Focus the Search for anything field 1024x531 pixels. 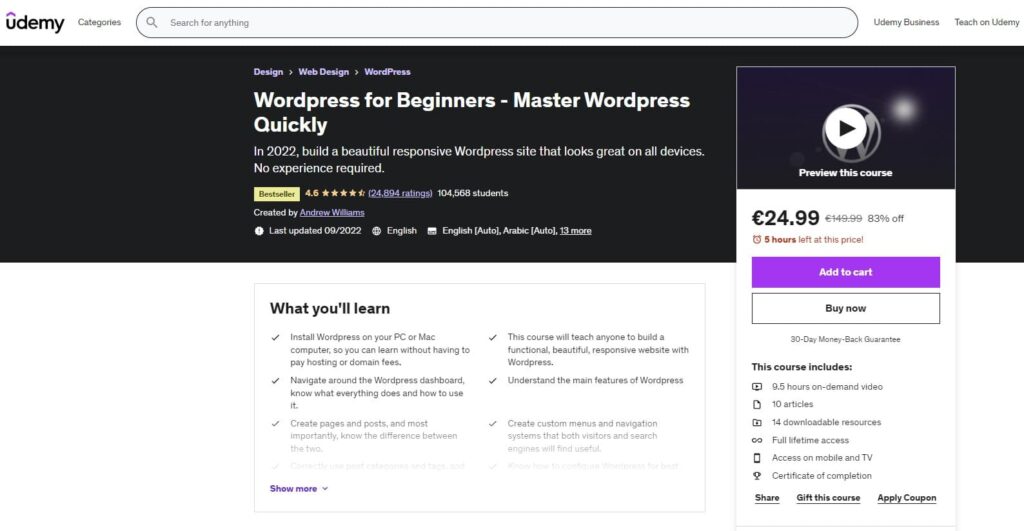[497, 22]
